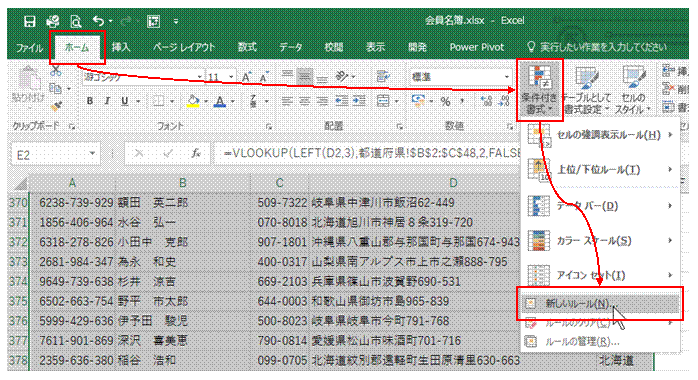The width and height of the screenshot is (698, 380).
Task: Click the fill color bucket swatch
Action: [193, 101]
